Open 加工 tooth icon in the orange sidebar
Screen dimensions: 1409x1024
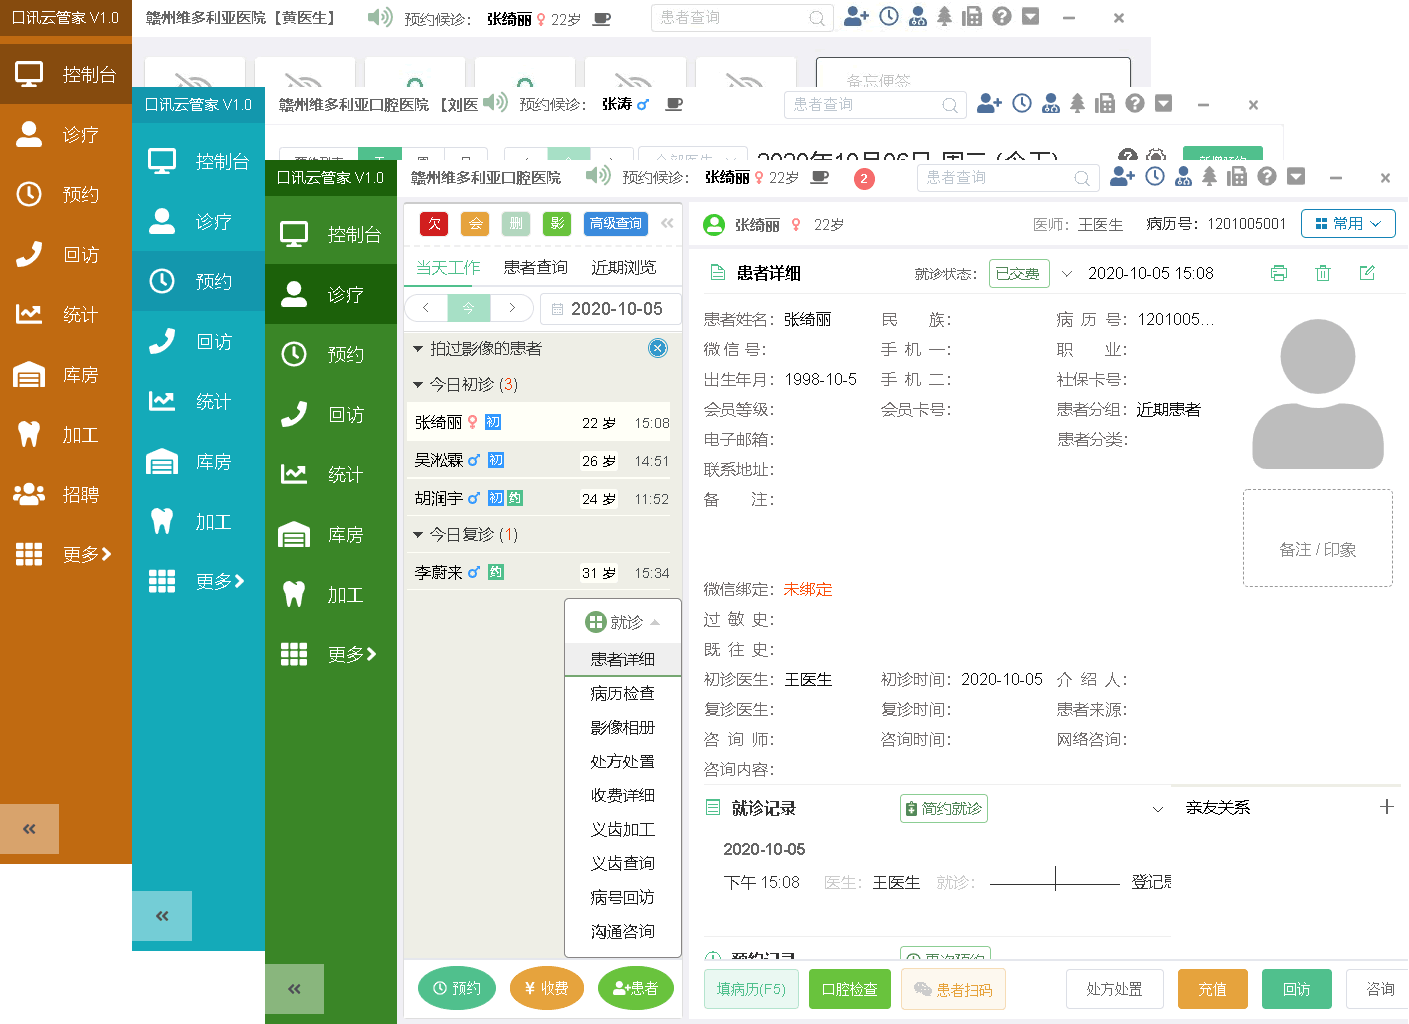(29, 434)
